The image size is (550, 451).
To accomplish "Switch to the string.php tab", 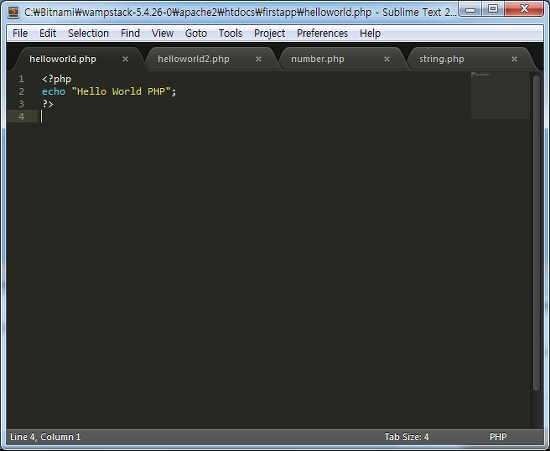I will (x=442, y=59).
